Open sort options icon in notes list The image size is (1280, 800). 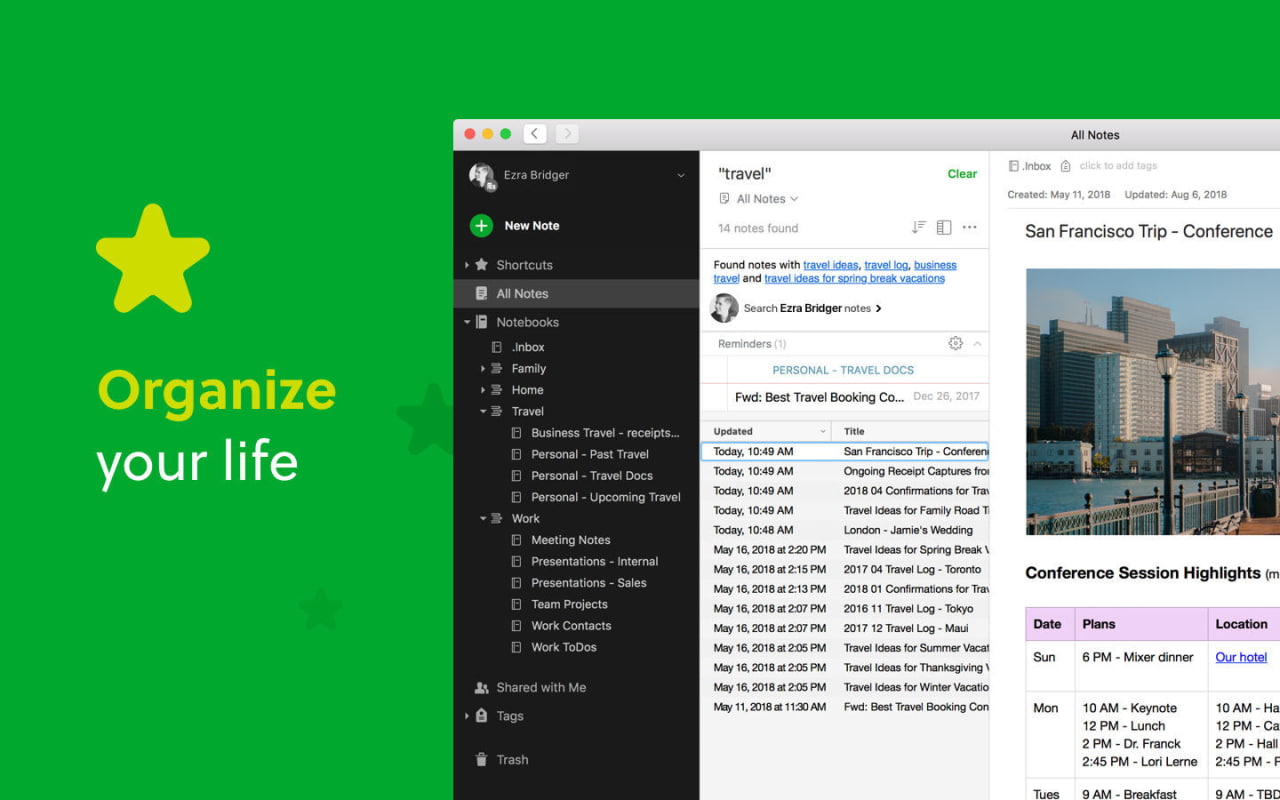918,228
